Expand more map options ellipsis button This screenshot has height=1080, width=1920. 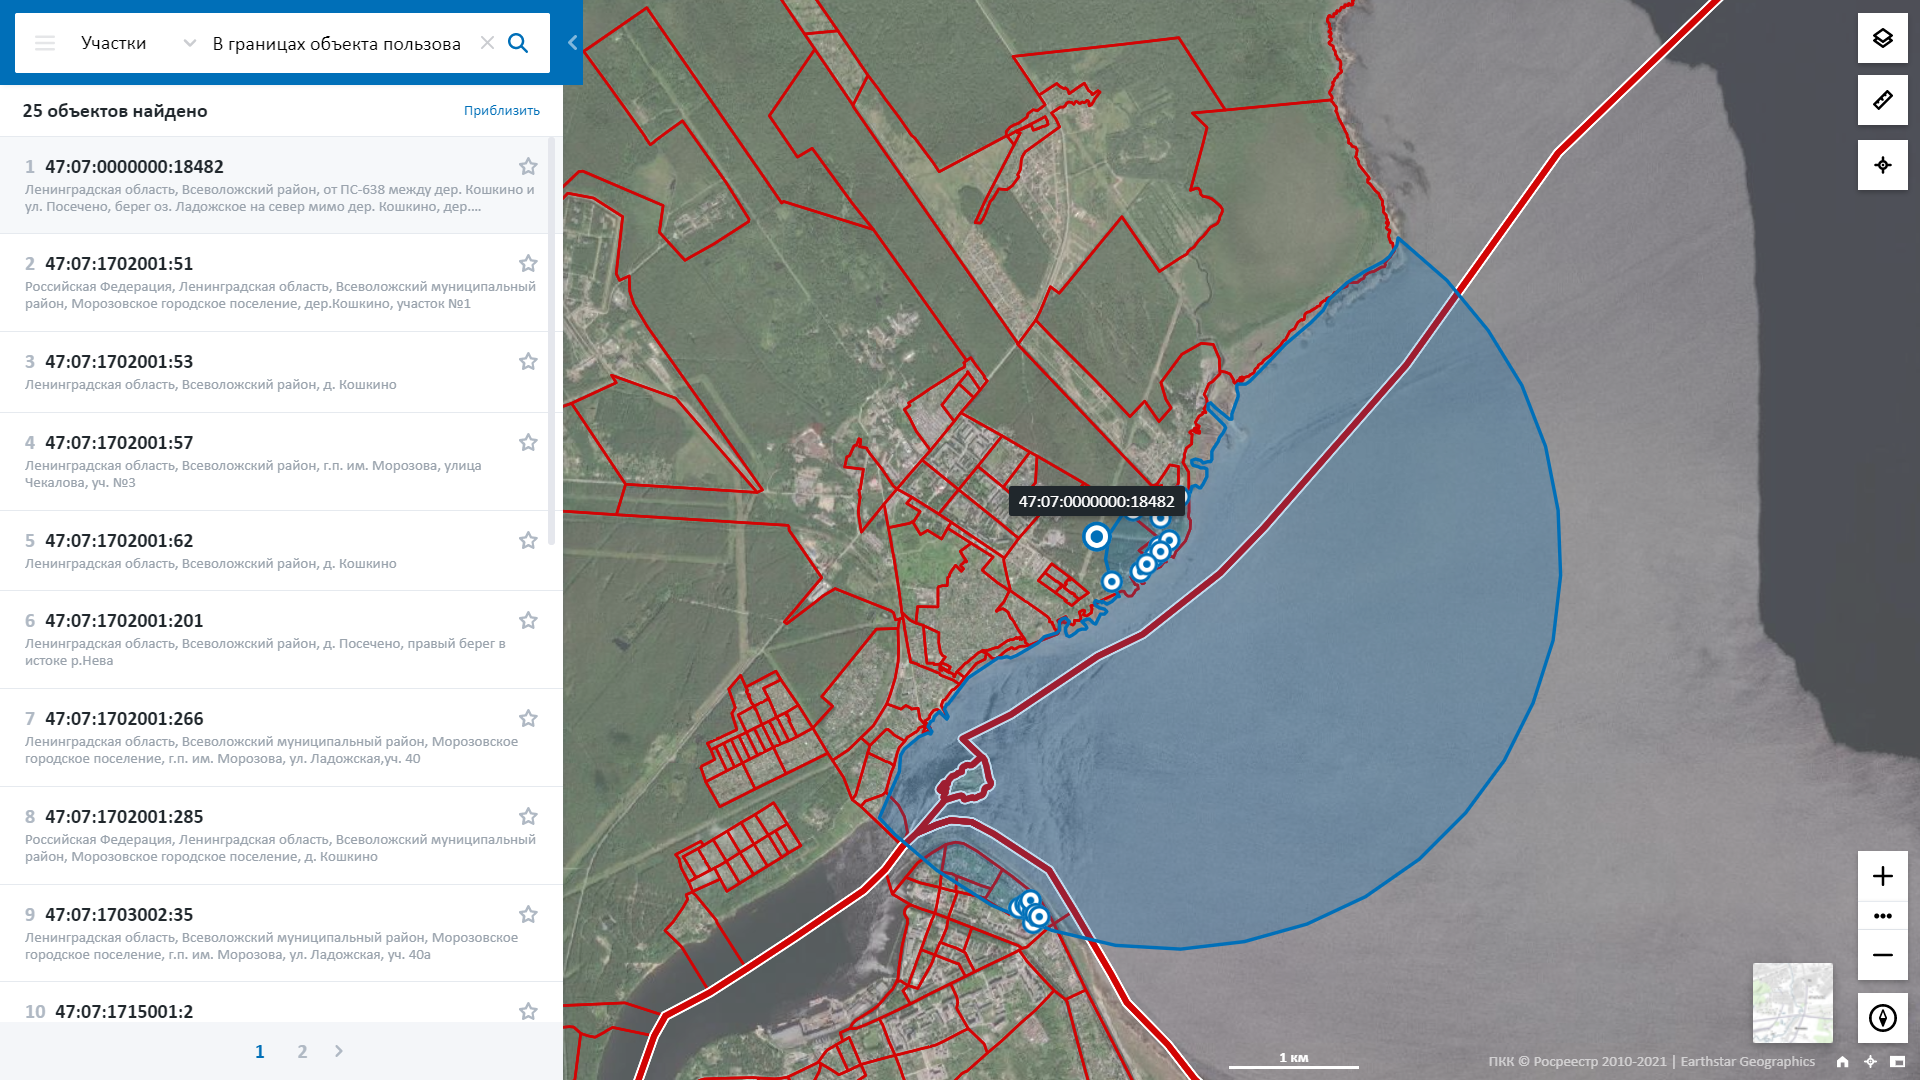1882,916
